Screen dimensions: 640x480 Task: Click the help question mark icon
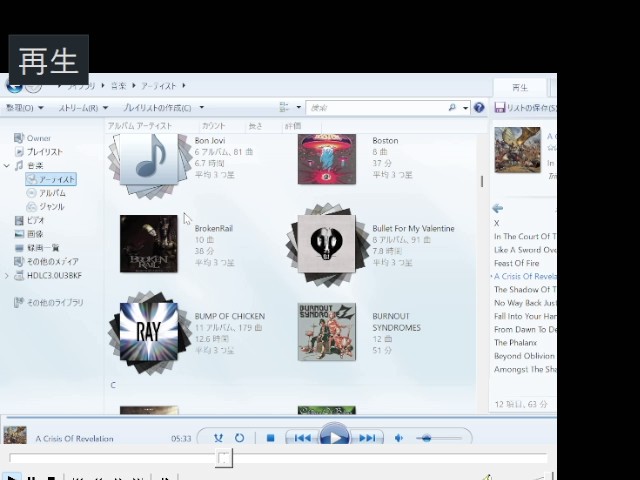pyautogui.click(x=479, y=108)
